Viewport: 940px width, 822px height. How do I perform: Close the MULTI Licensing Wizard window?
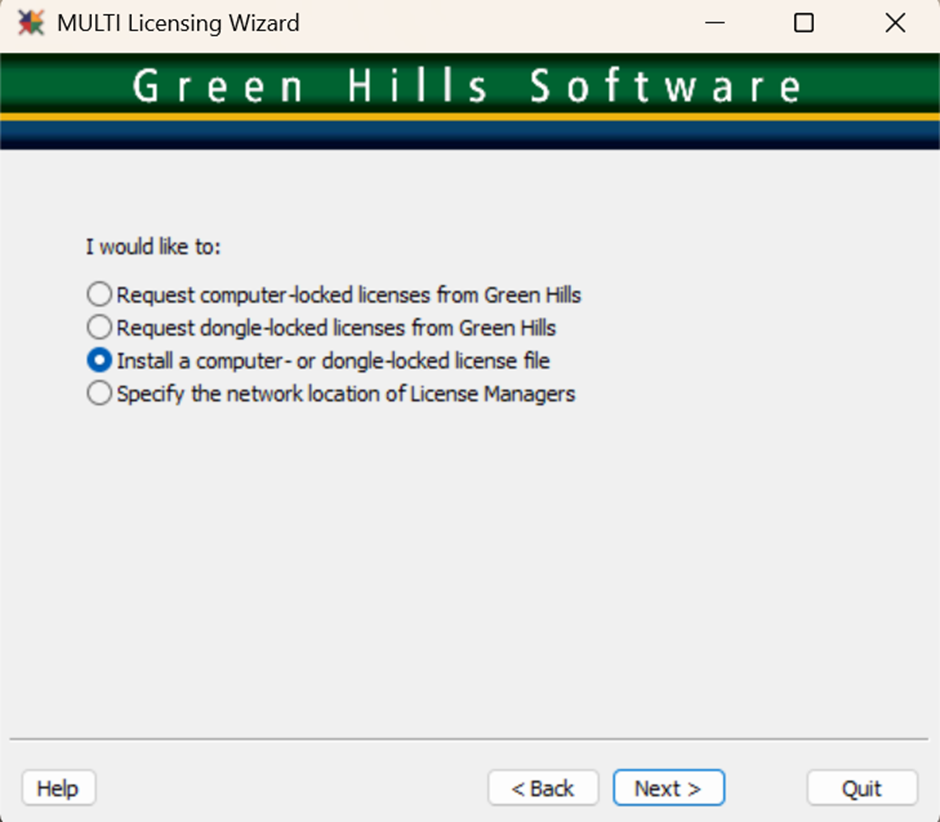(895, 23)
